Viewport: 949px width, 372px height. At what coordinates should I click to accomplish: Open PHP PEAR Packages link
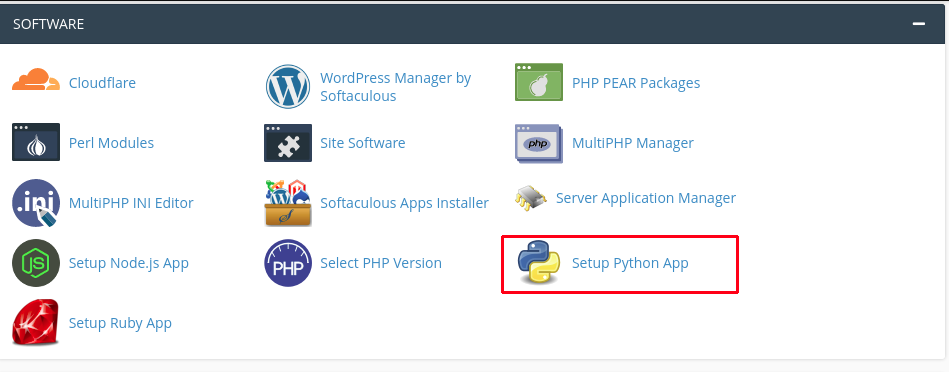(636, 83)
